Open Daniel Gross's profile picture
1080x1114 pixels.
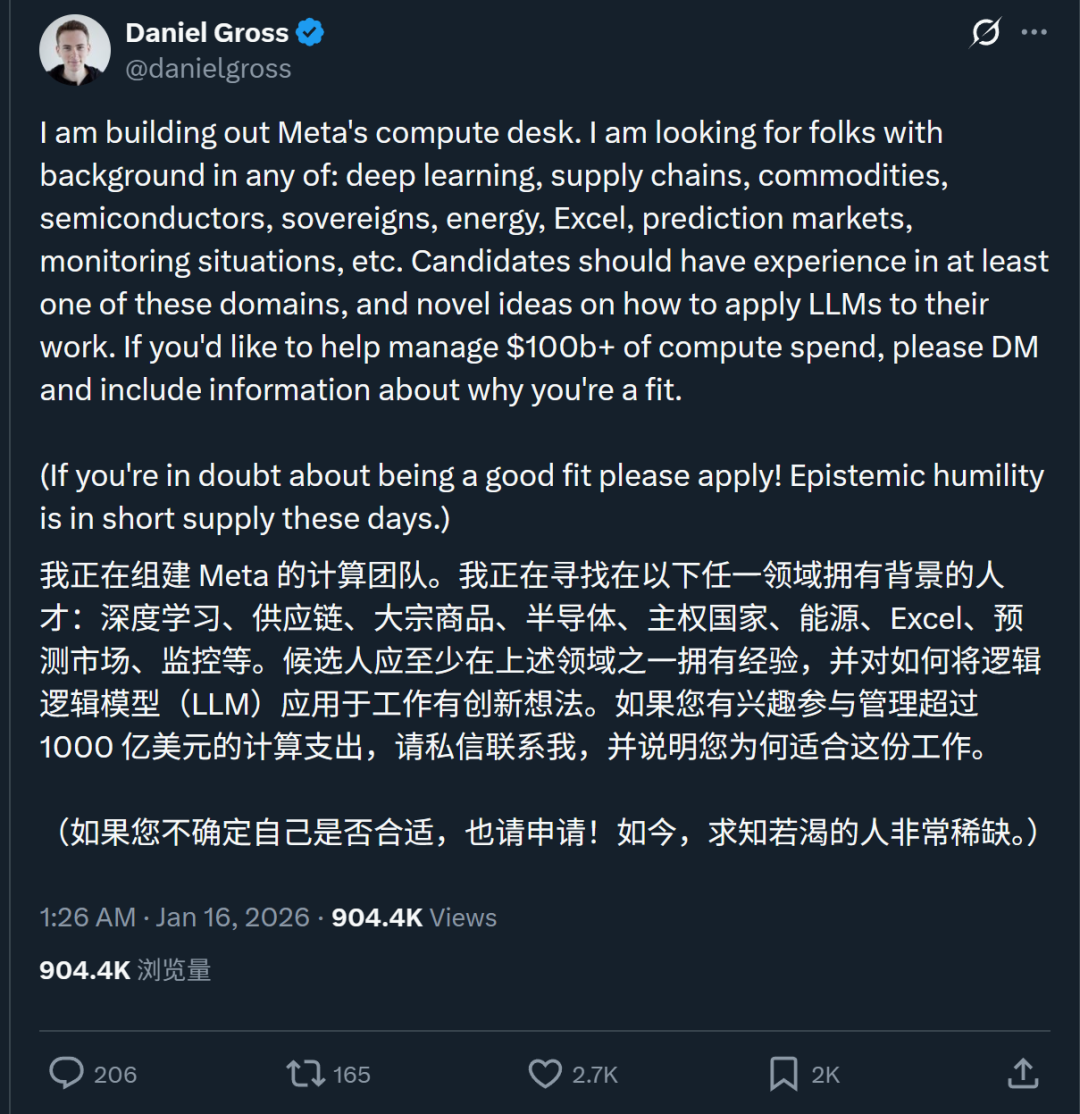tap(75, 50)
